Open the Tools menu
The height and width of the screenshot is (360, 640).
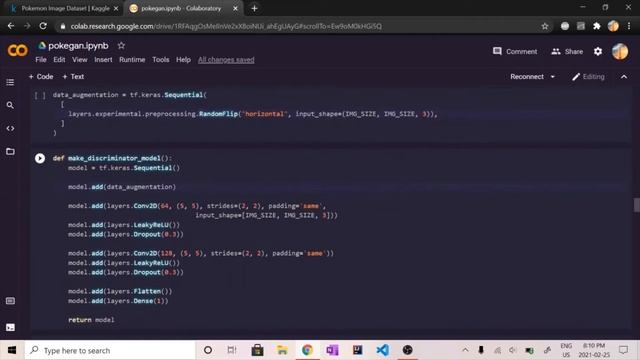(x=160, y=60)
